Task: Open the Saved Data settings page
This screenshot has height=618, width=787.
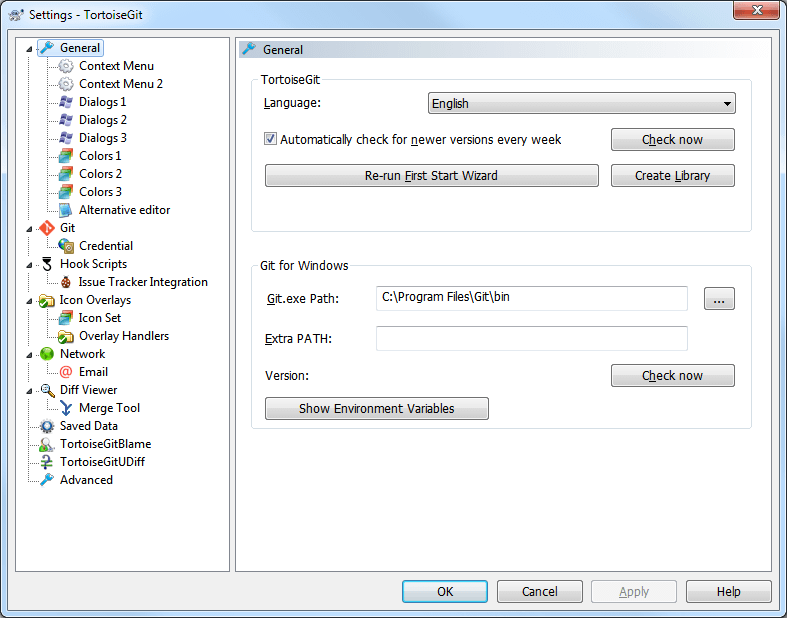Action: point(89,426)
